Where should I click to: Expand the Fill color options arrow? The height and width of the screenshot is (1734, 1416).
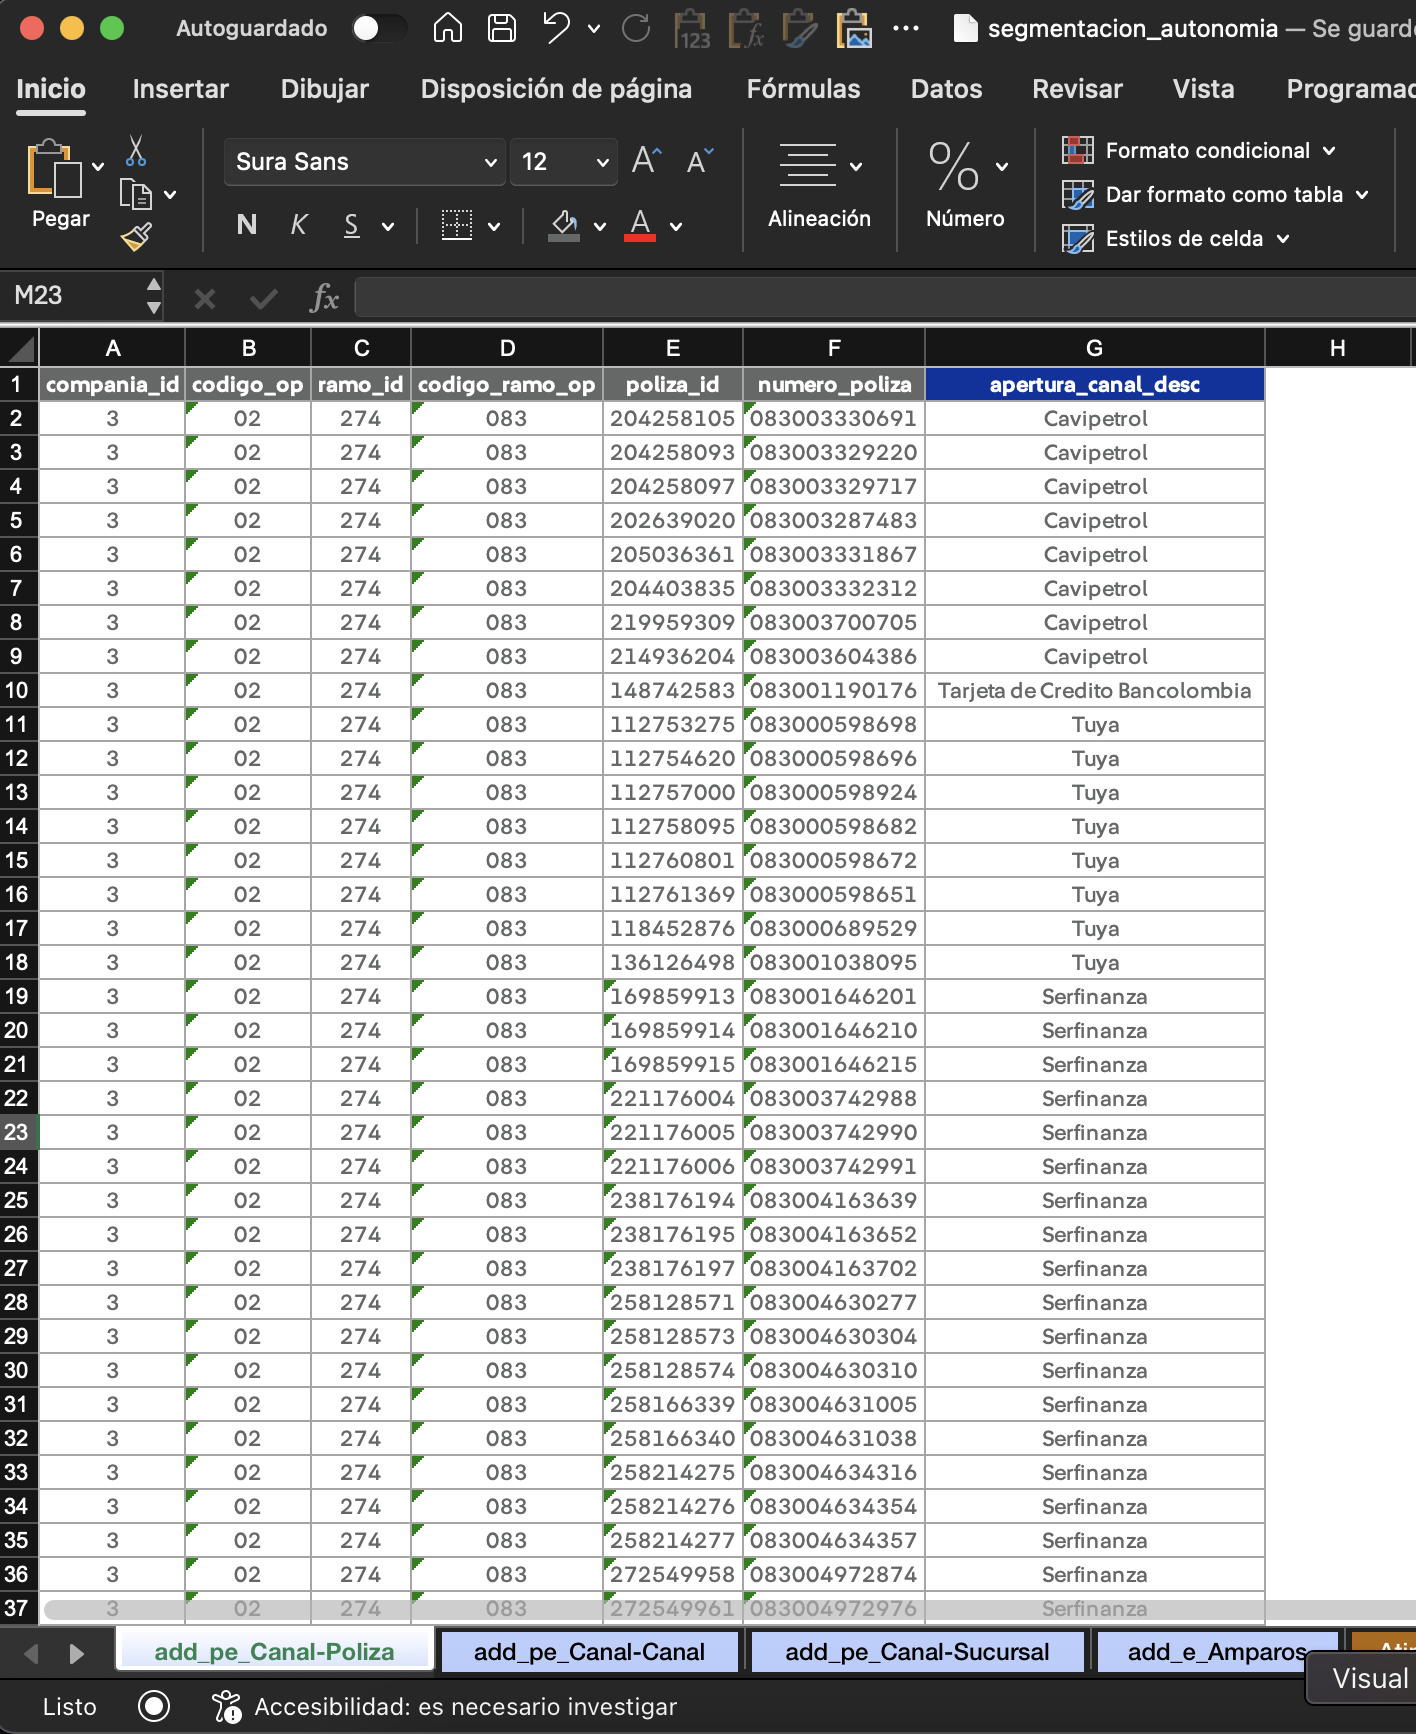[x=600, y=227]
